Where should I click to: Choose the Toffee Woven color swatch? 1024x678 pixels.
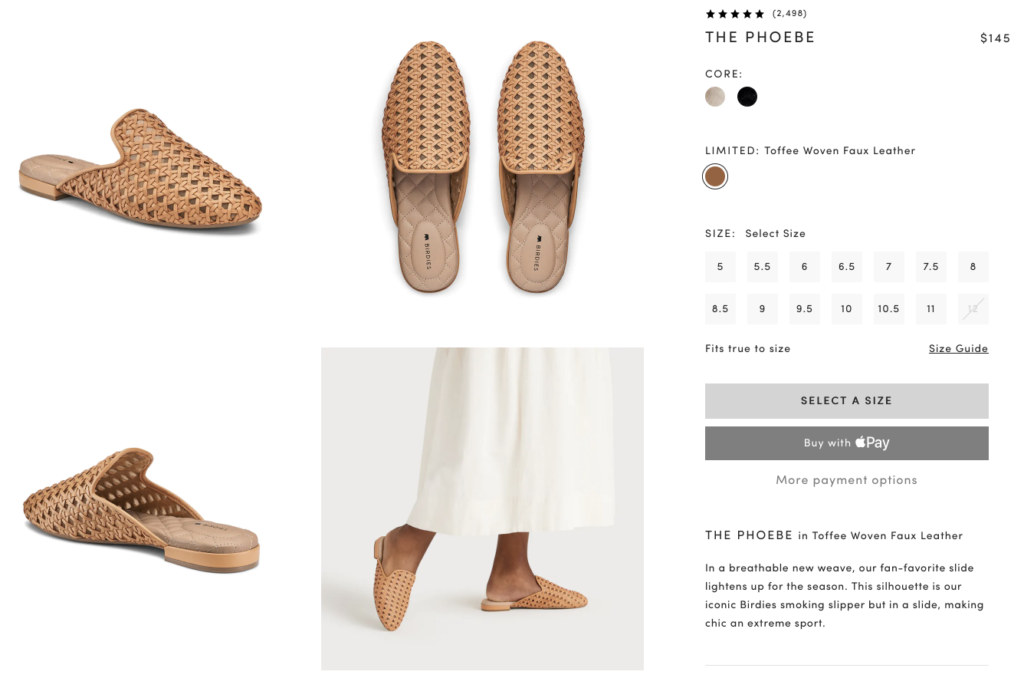pos(715,177)
